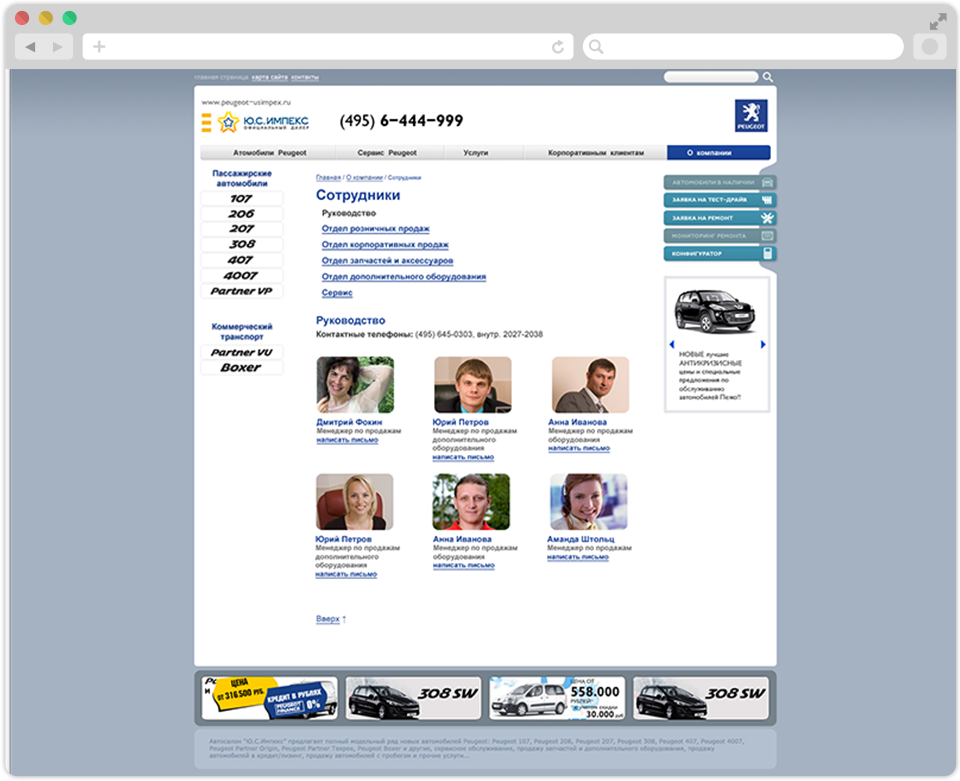
Task: Click the О компании breadcrumb link
Action: [364, 178]
